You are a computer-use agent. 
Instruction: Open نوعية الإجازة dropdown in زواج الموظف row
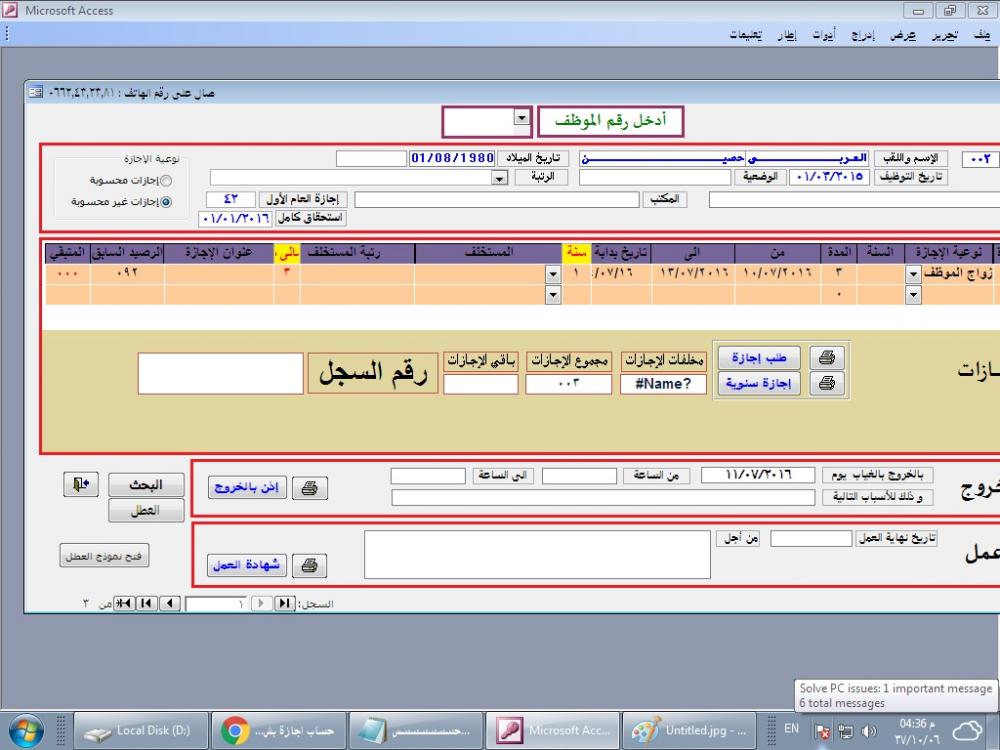(x=913, y=274)
